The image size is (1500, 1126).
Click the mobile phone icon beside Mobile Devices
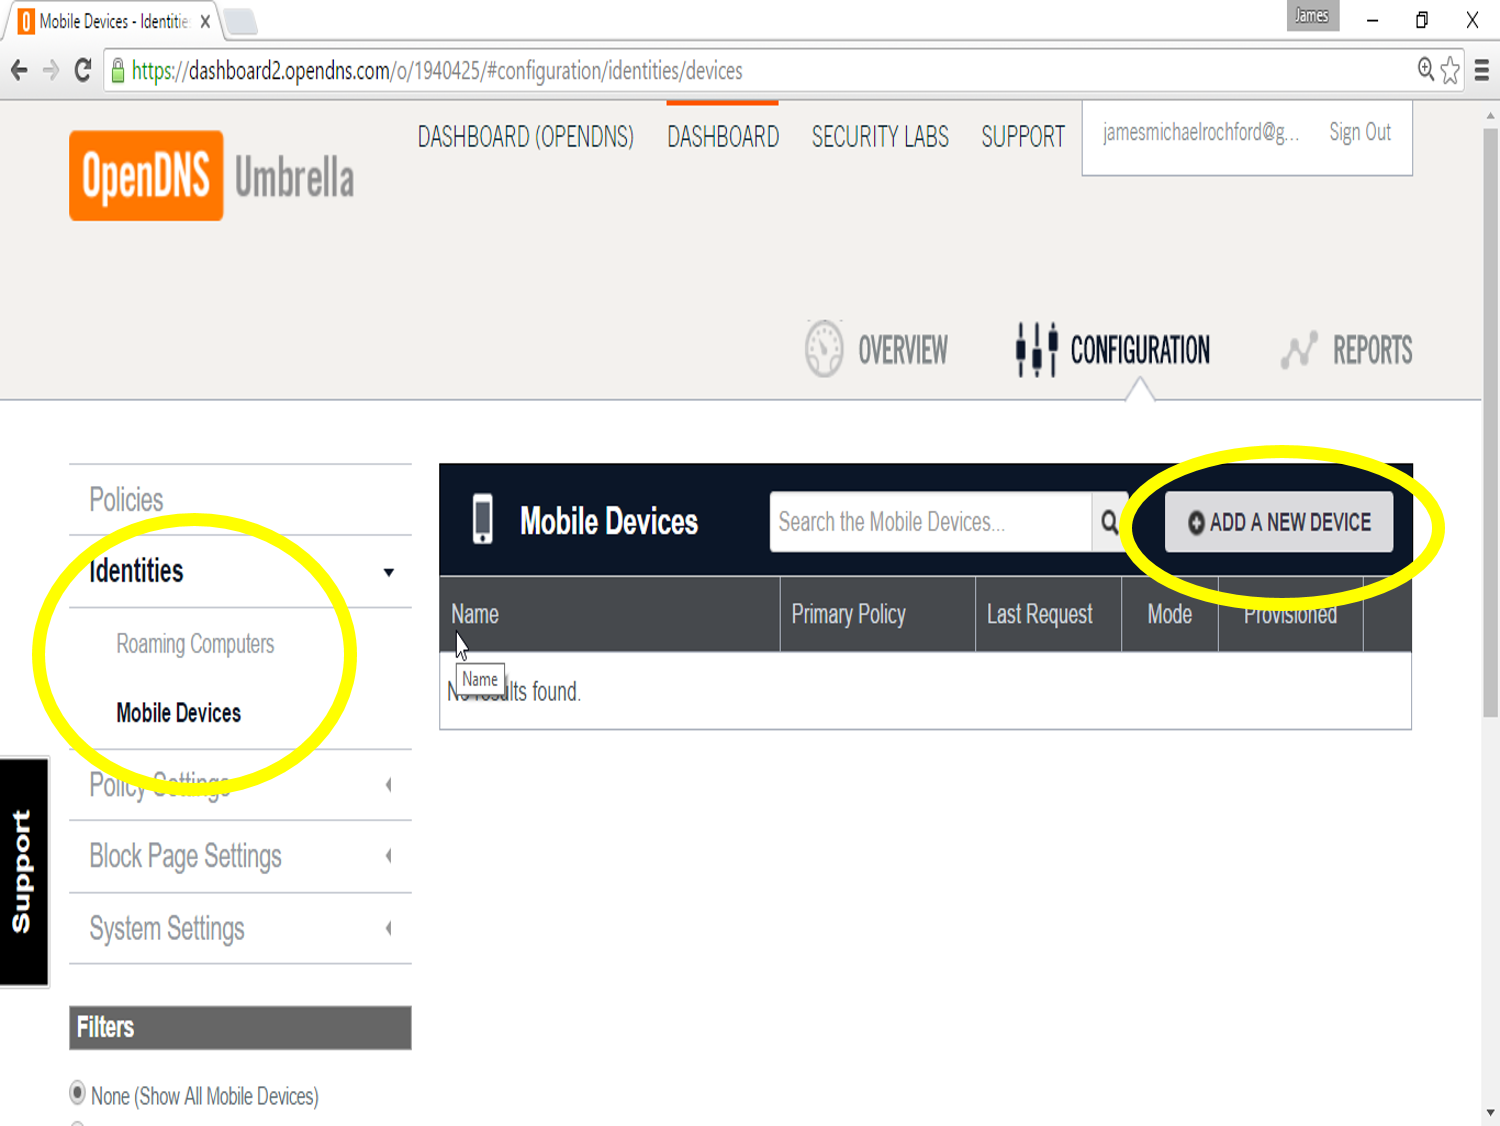tap(483, 520)
